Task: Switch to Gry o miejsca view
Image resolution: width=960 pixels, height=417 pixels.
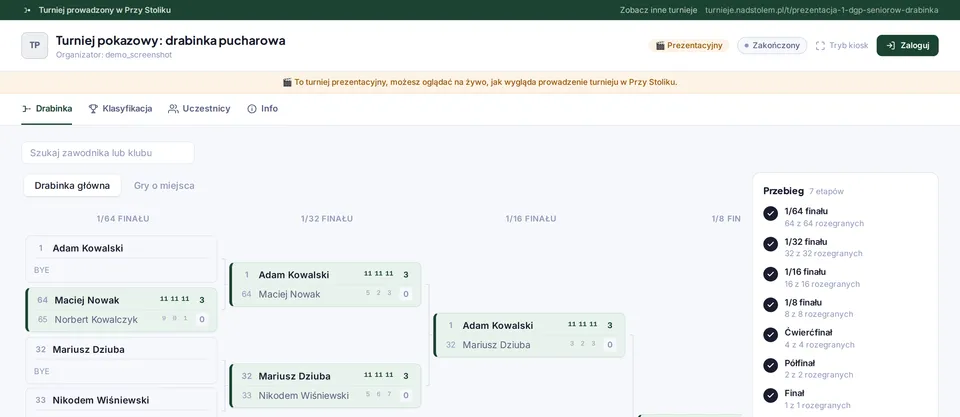Action: tap(164, 186)
